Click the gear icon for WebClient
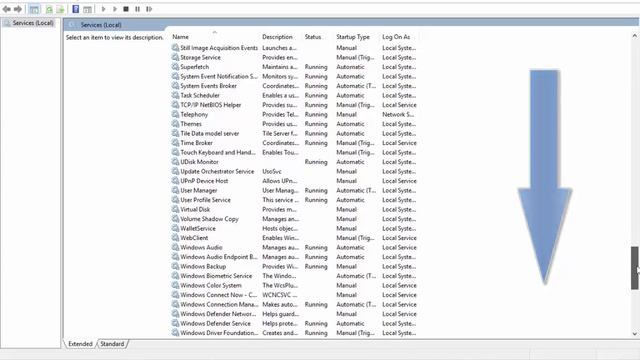 coord(175,238)
